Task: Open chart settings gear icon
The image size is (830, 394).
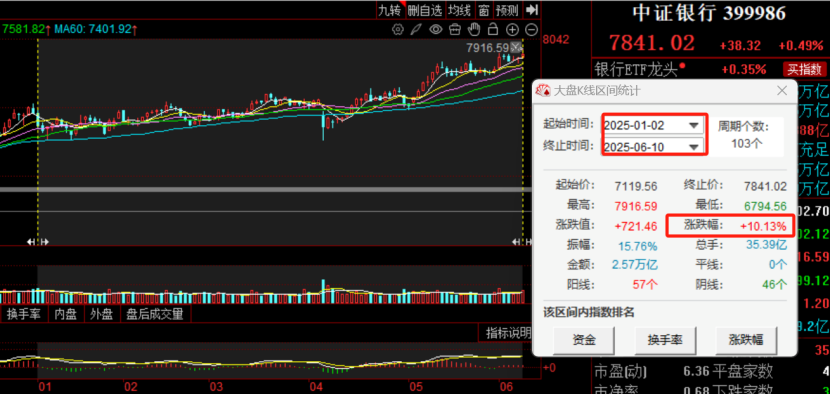Action: 398,30
